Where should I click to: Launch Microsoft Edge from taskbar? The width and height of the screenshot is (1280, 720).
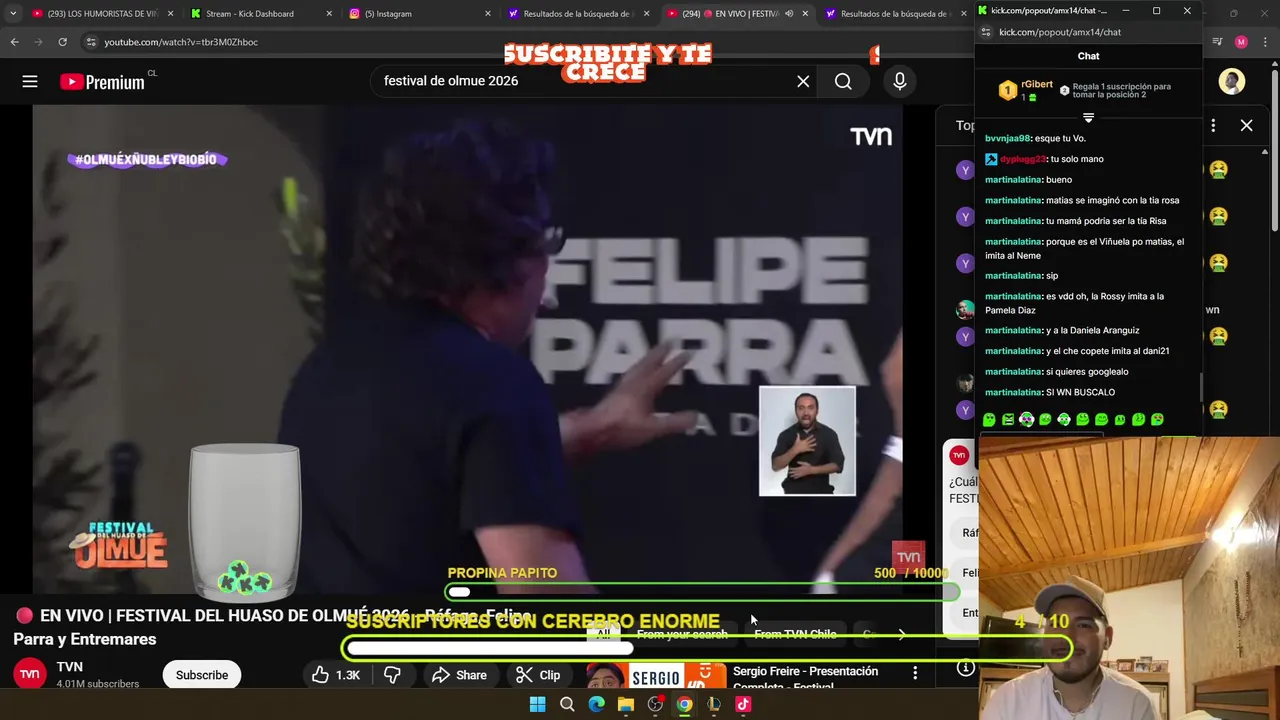tap(596, 704)
